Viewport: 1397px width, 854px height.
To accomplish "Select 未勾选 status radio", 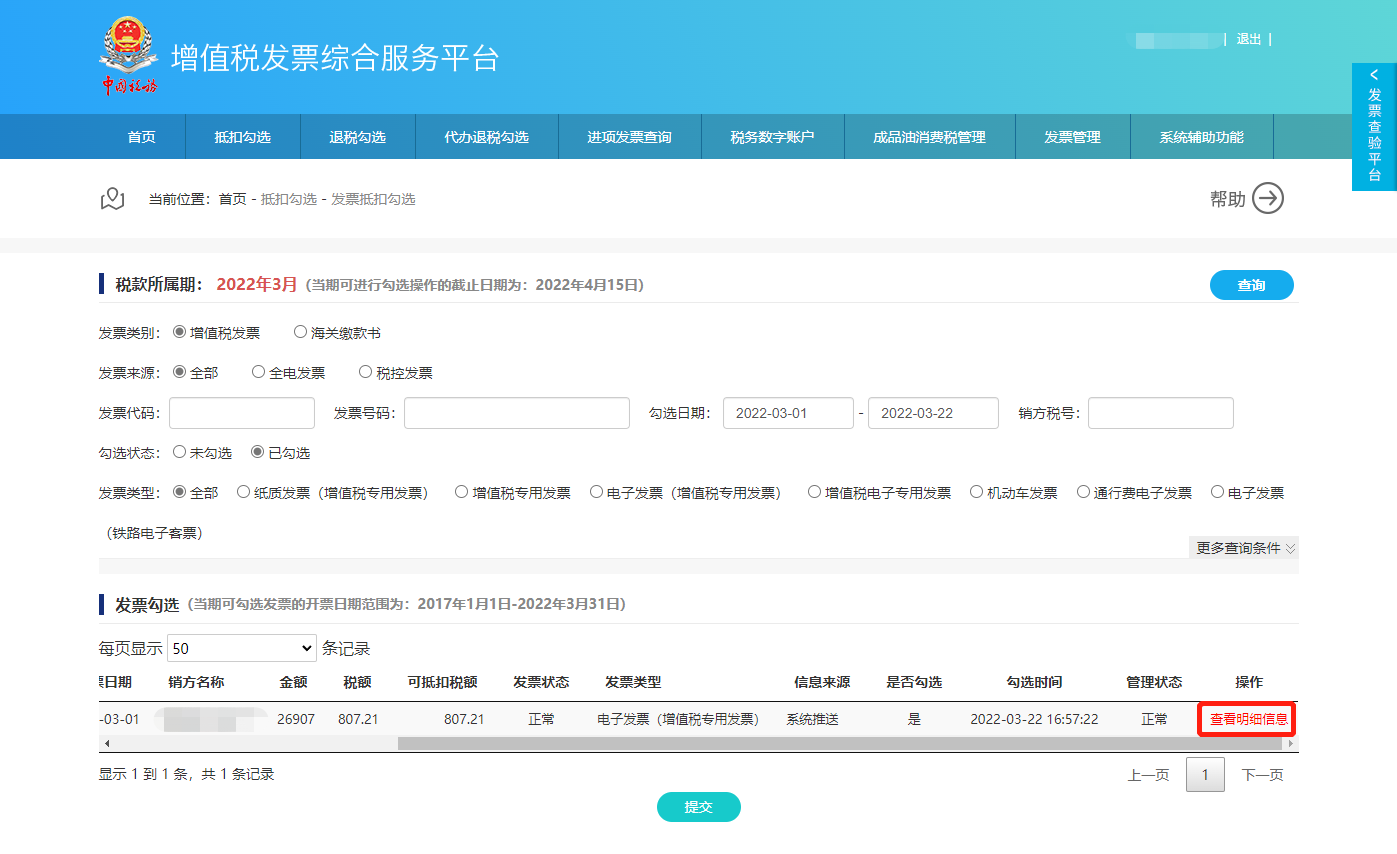I will tap(180, 452).
